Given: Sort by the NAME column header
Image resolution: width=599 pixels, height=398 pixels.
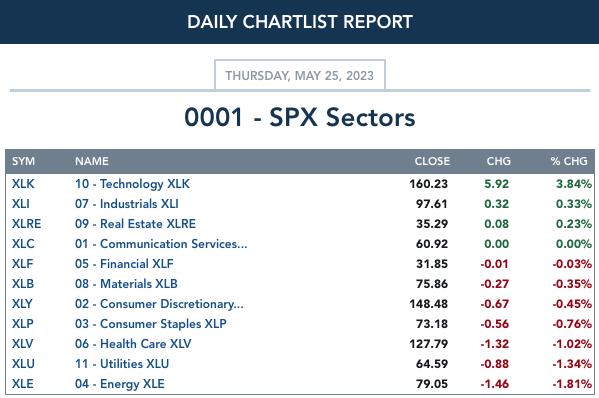Looking at the screenshot, I should point(92,161).
